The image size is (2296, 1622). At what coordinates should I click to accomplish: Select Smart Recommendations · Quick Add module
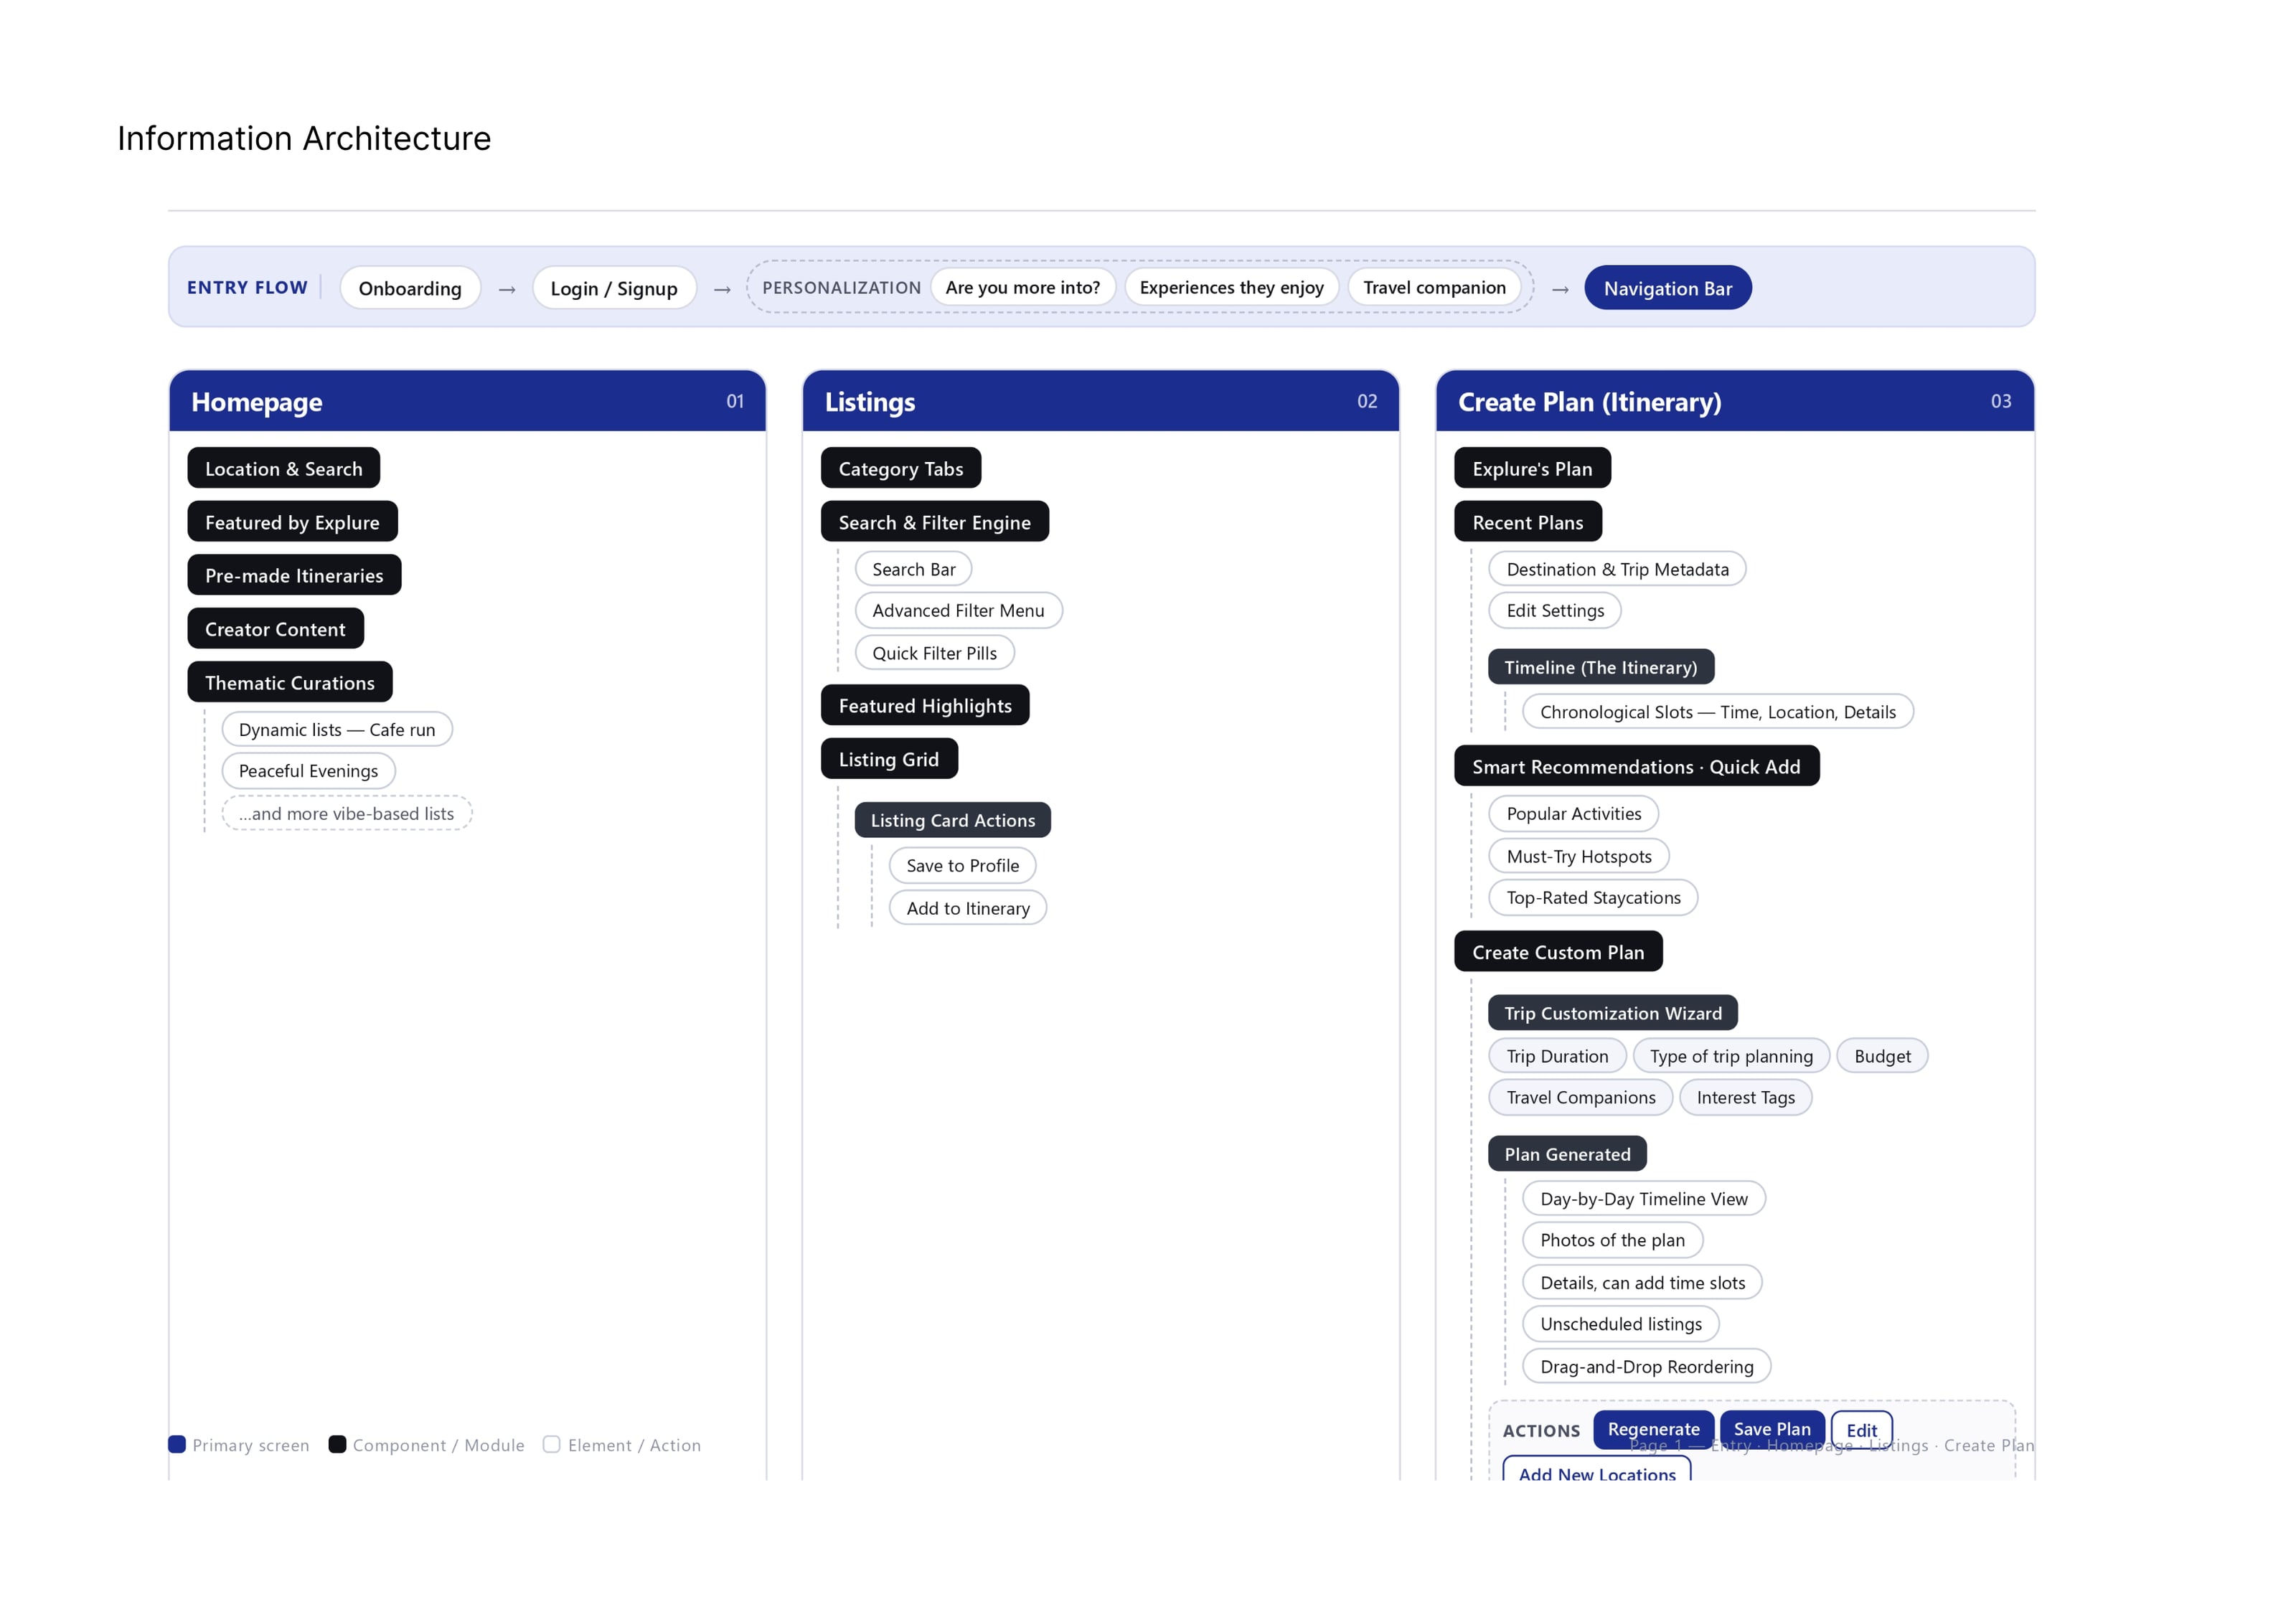(1636, 766)
